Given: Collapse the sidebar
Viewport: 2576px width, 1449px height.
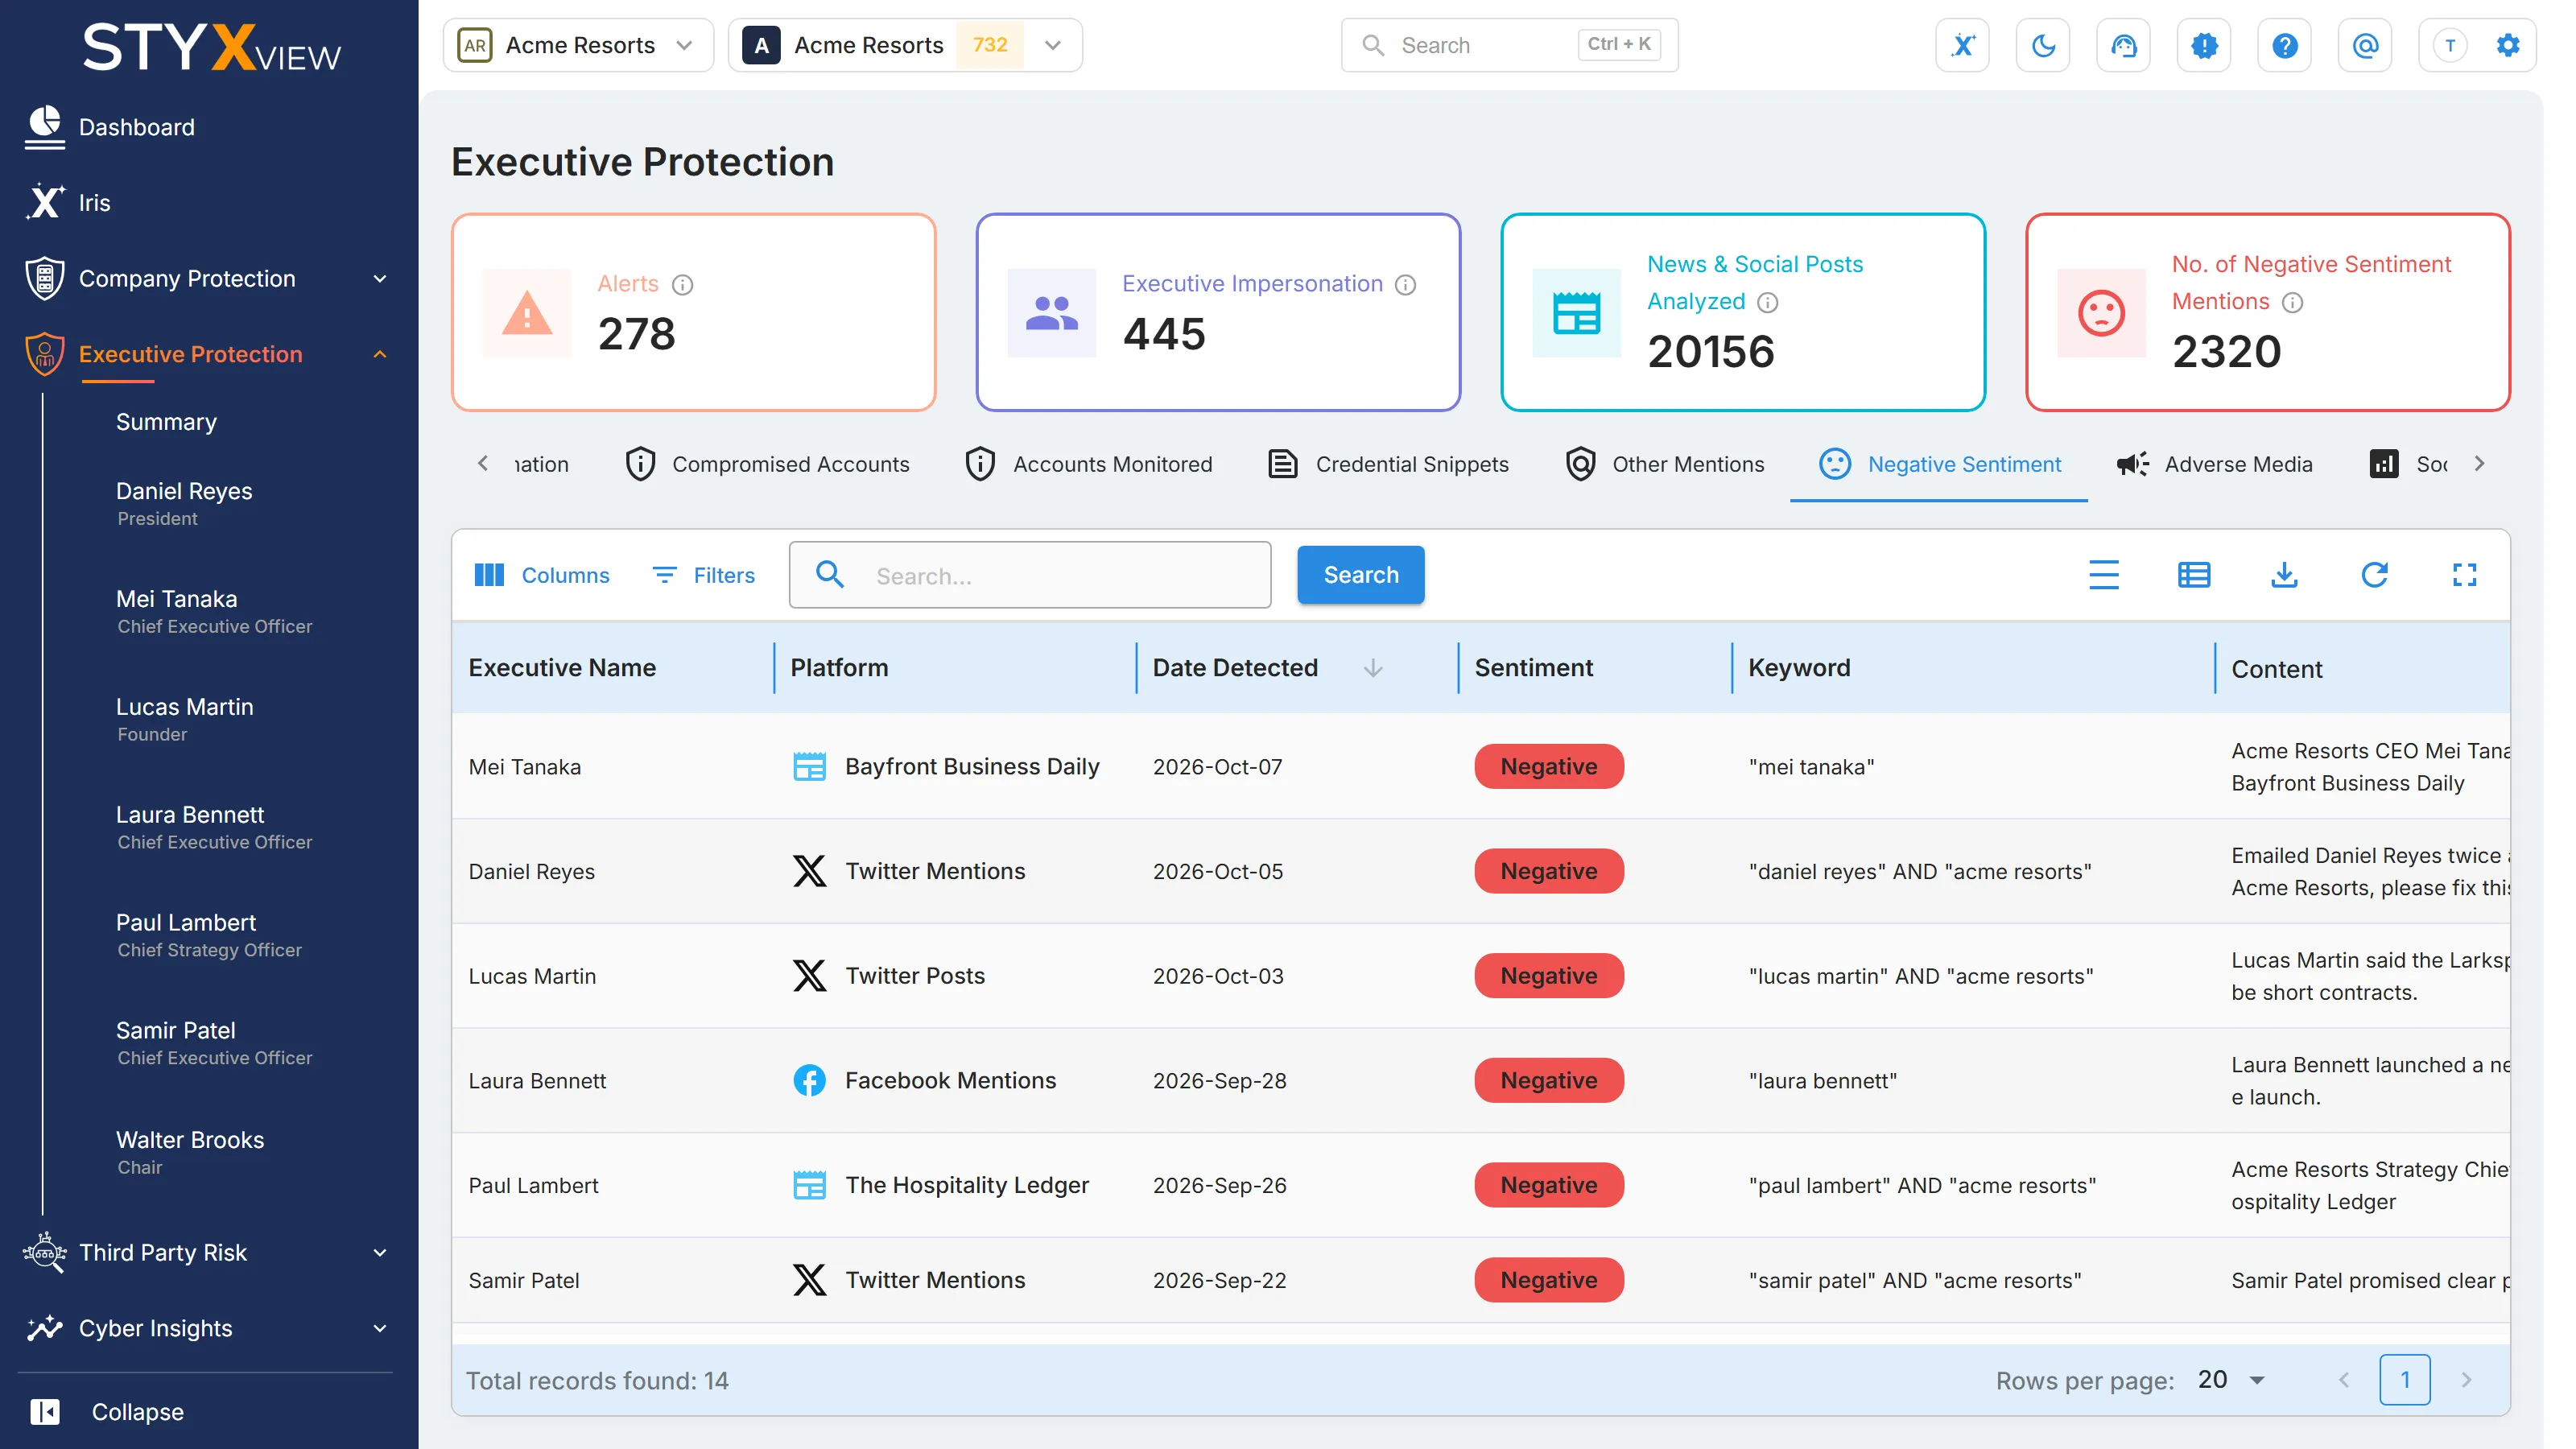Looking at the screenshot, I should pos(107,1411).
